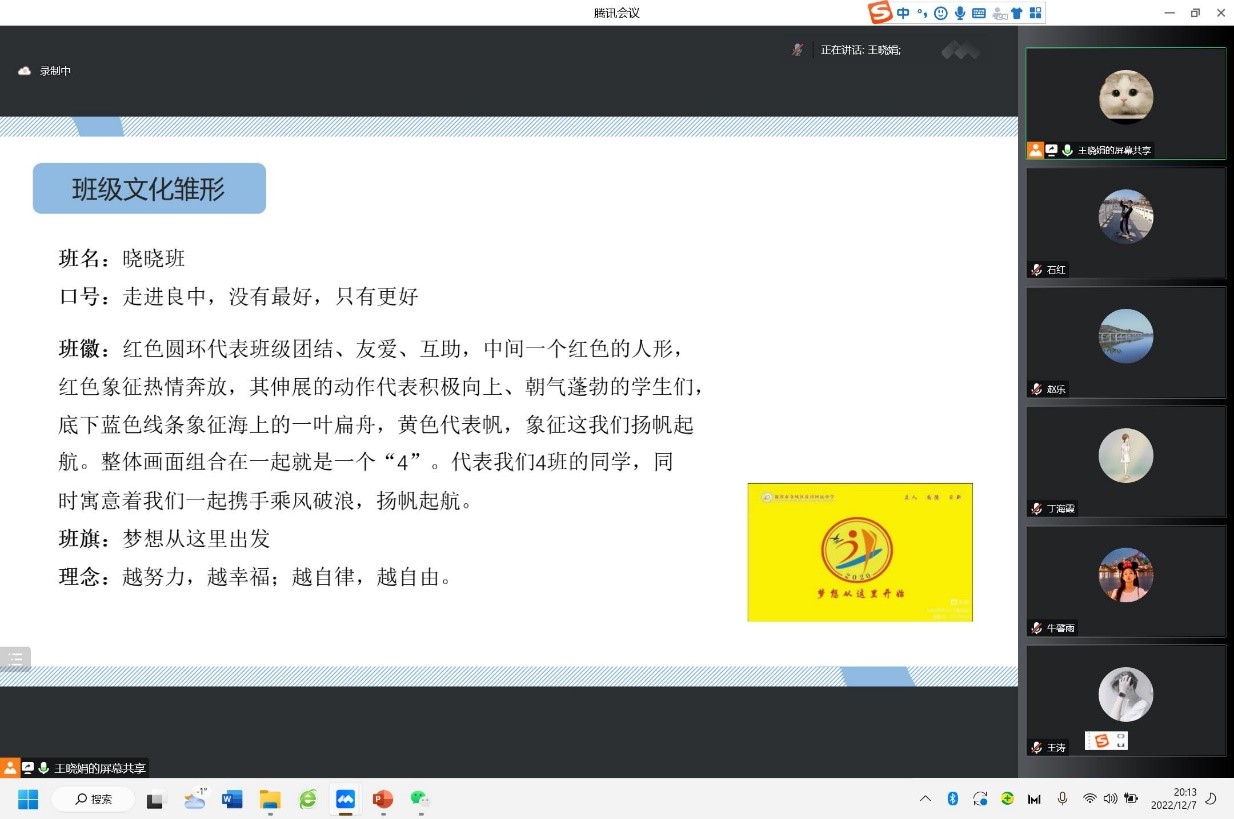This screenshot has width=1234, height=819.
Task: Open PowerPoint from the taskbar
Action: [382, 799]
